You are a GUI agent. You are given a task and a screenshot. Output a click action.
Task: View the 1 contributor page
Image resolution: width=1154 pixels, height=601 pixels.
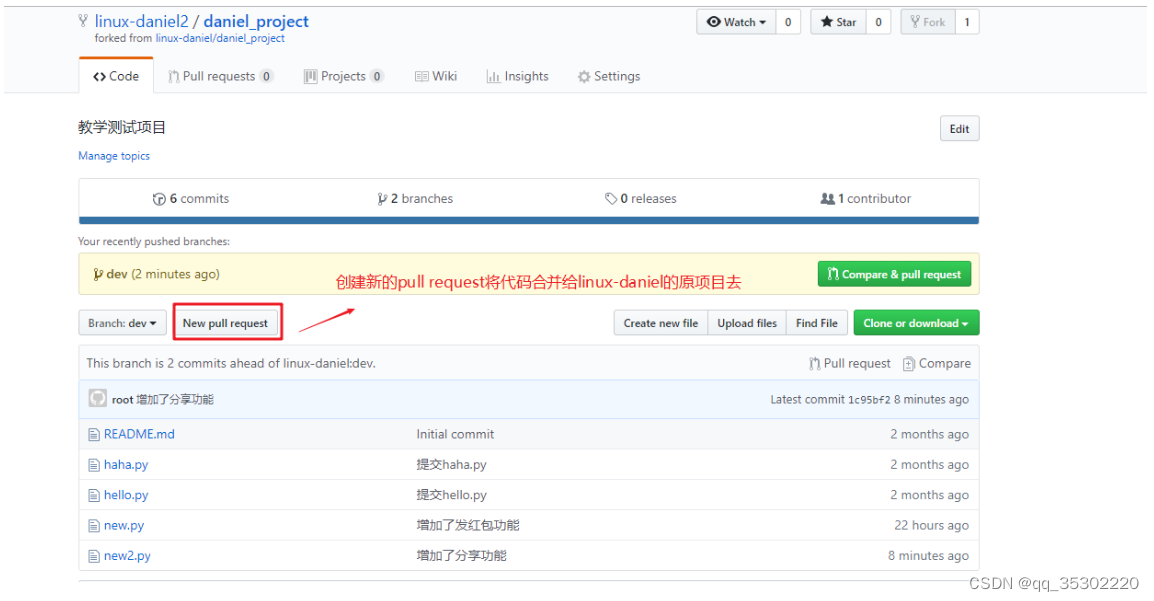(866, 199)
